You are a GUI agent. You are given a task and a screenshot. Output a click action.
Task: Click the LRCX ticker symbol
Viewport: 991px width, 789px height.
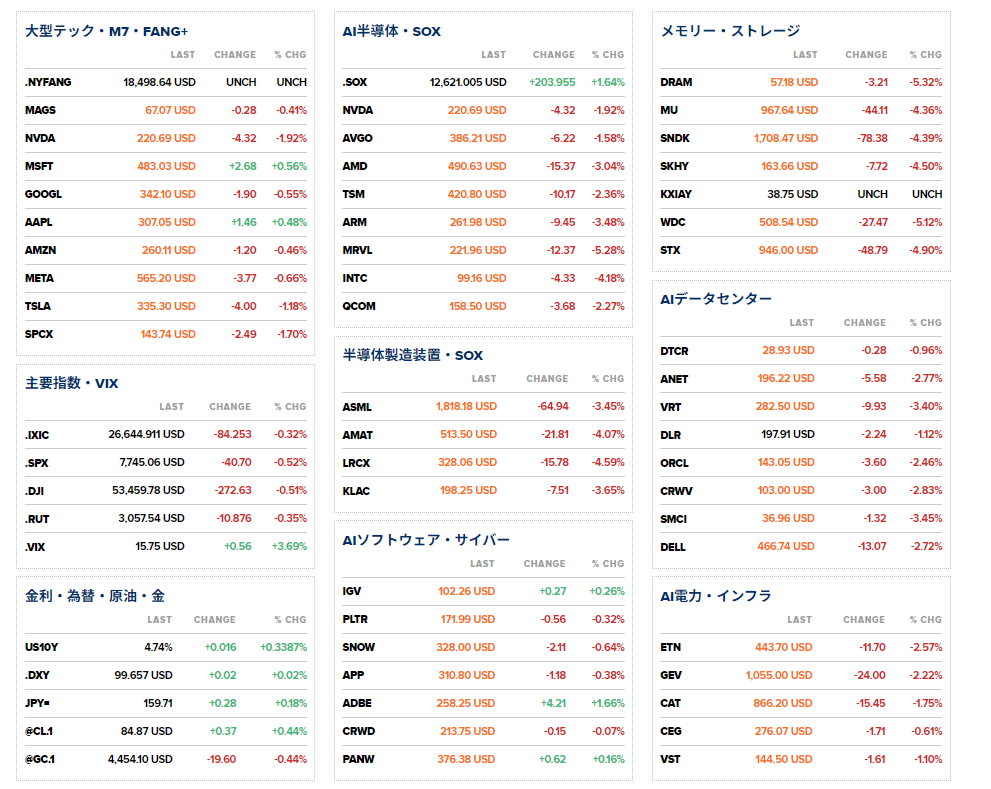tap(356, 463)
